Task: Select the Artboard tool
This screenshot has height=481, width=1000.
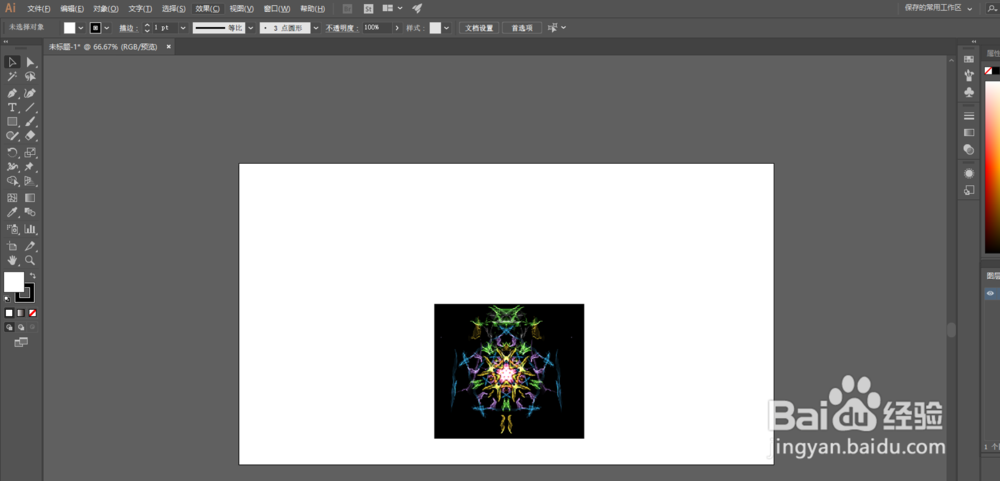Action: click(12, 246)
